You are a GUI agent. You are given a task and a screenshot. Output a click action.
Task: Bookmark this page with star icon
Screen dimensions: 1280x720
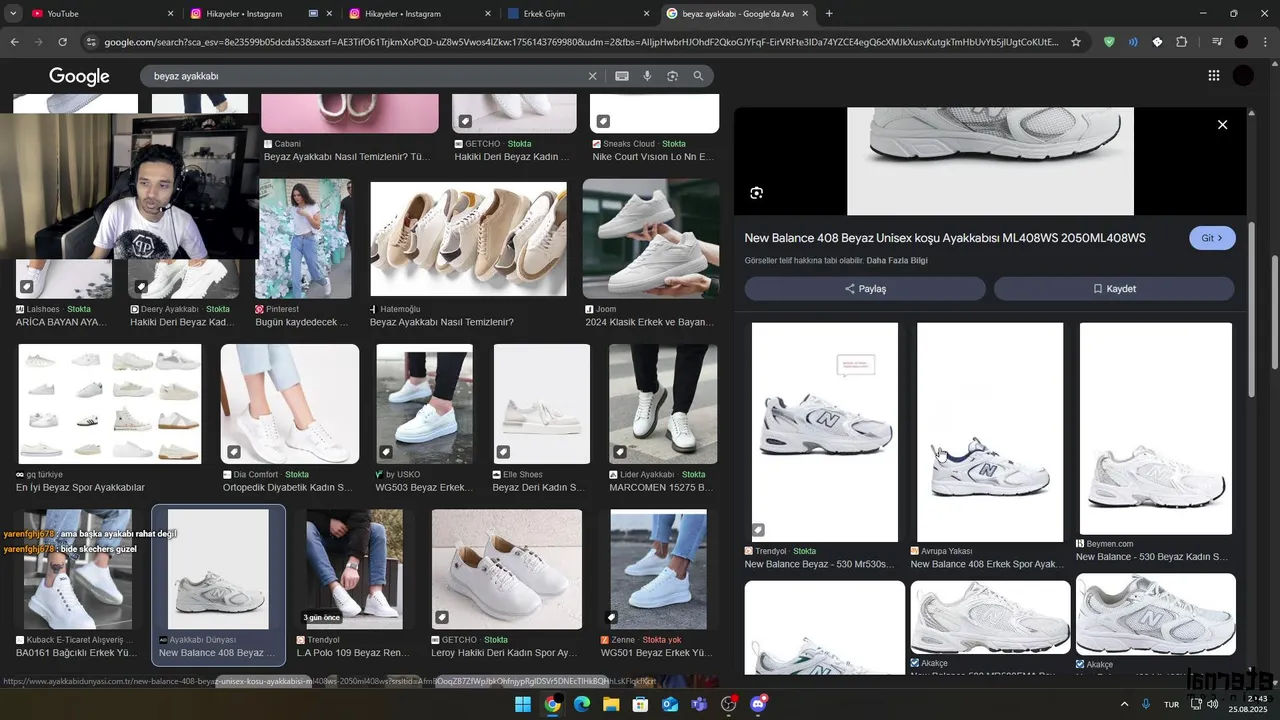point(1076,42)
